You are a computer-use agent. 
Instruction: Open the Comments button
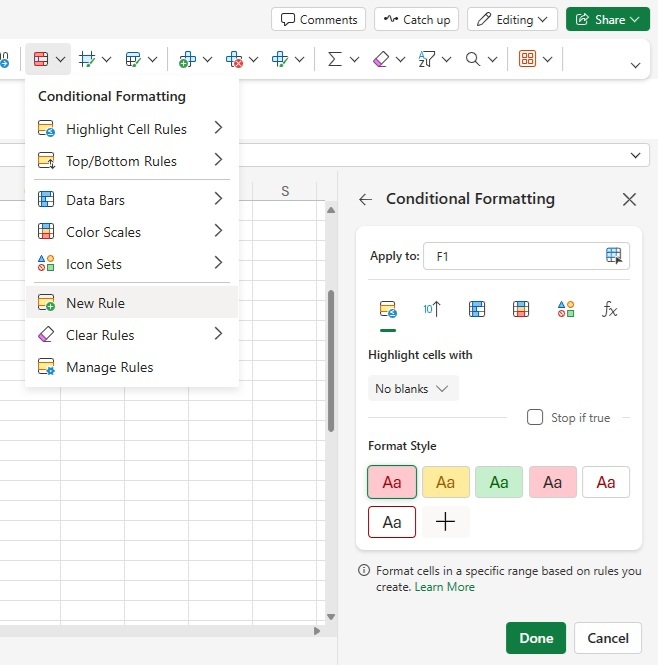319,20
